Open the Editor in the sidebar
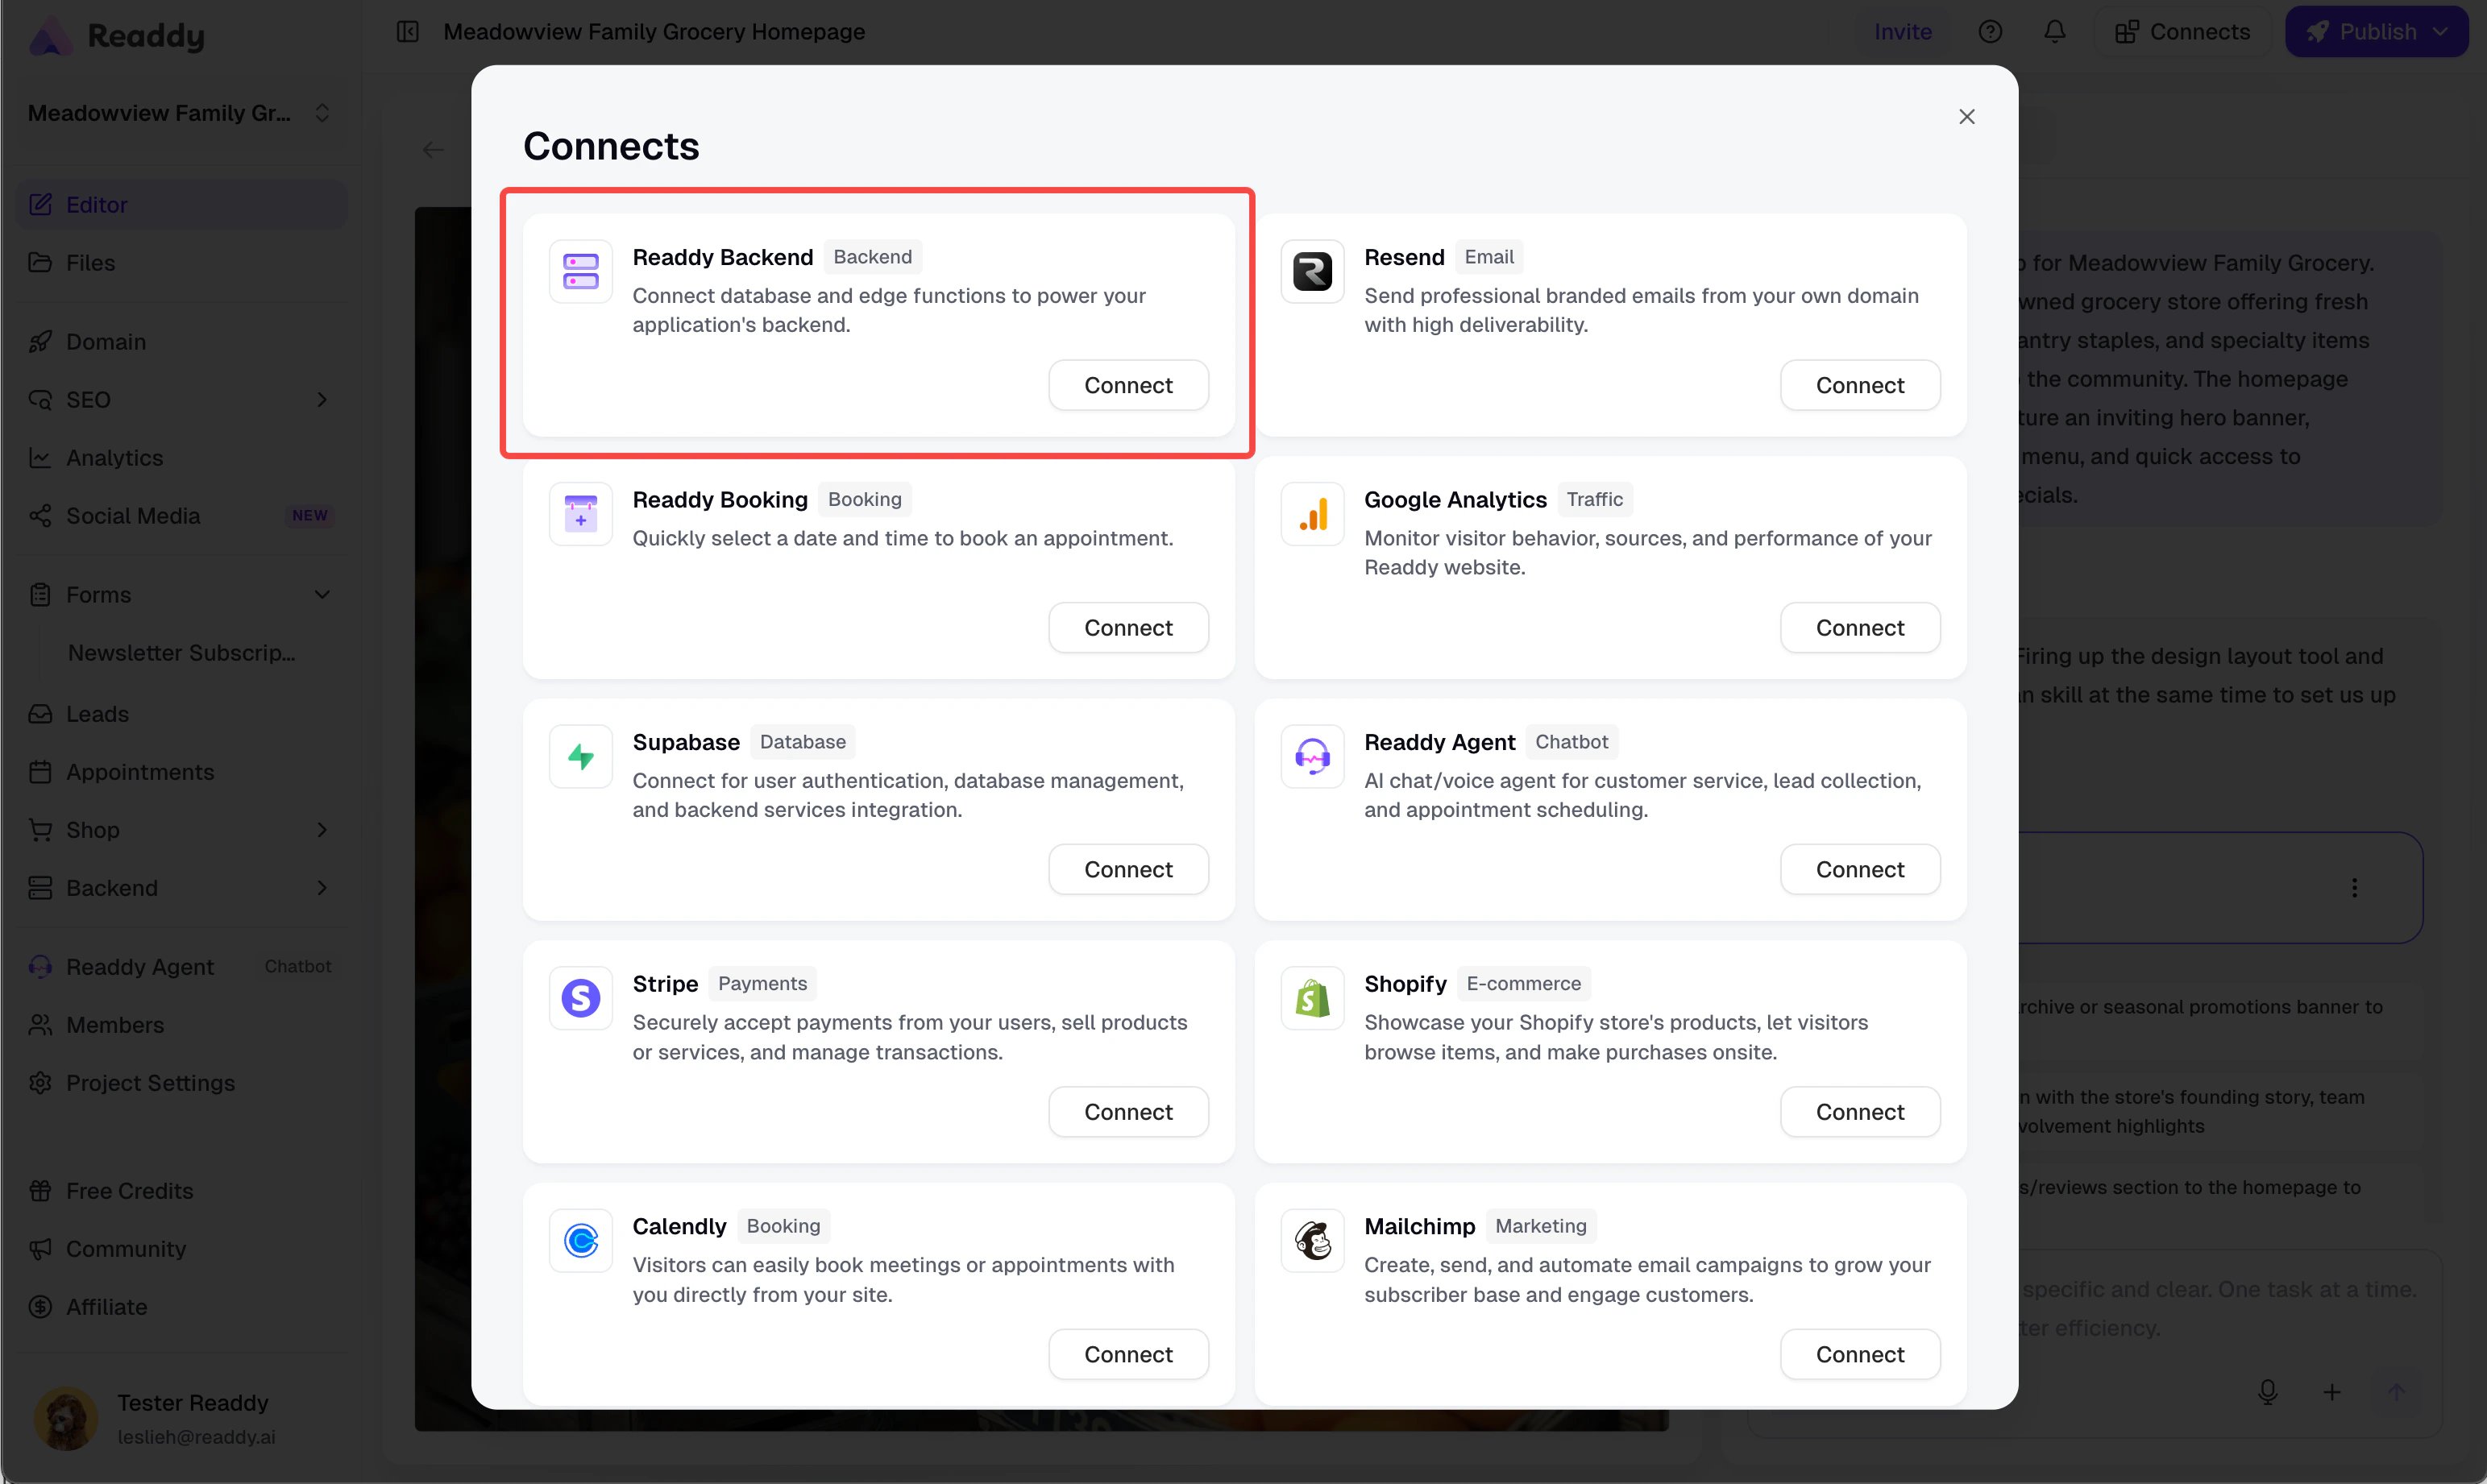The width and height of the screenshot is (2487, 1484). [182, 204]
